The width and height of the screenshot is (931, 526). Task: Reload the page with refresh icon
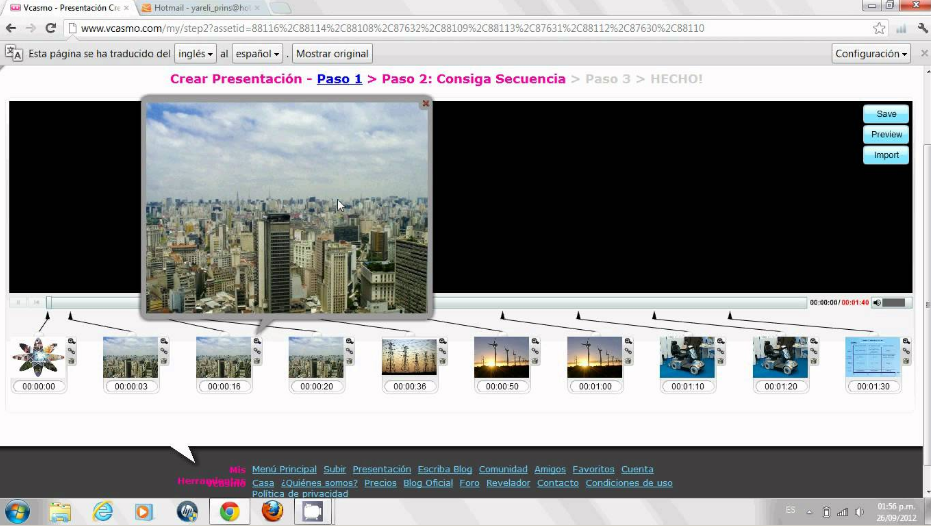click(x=51, y=28)
